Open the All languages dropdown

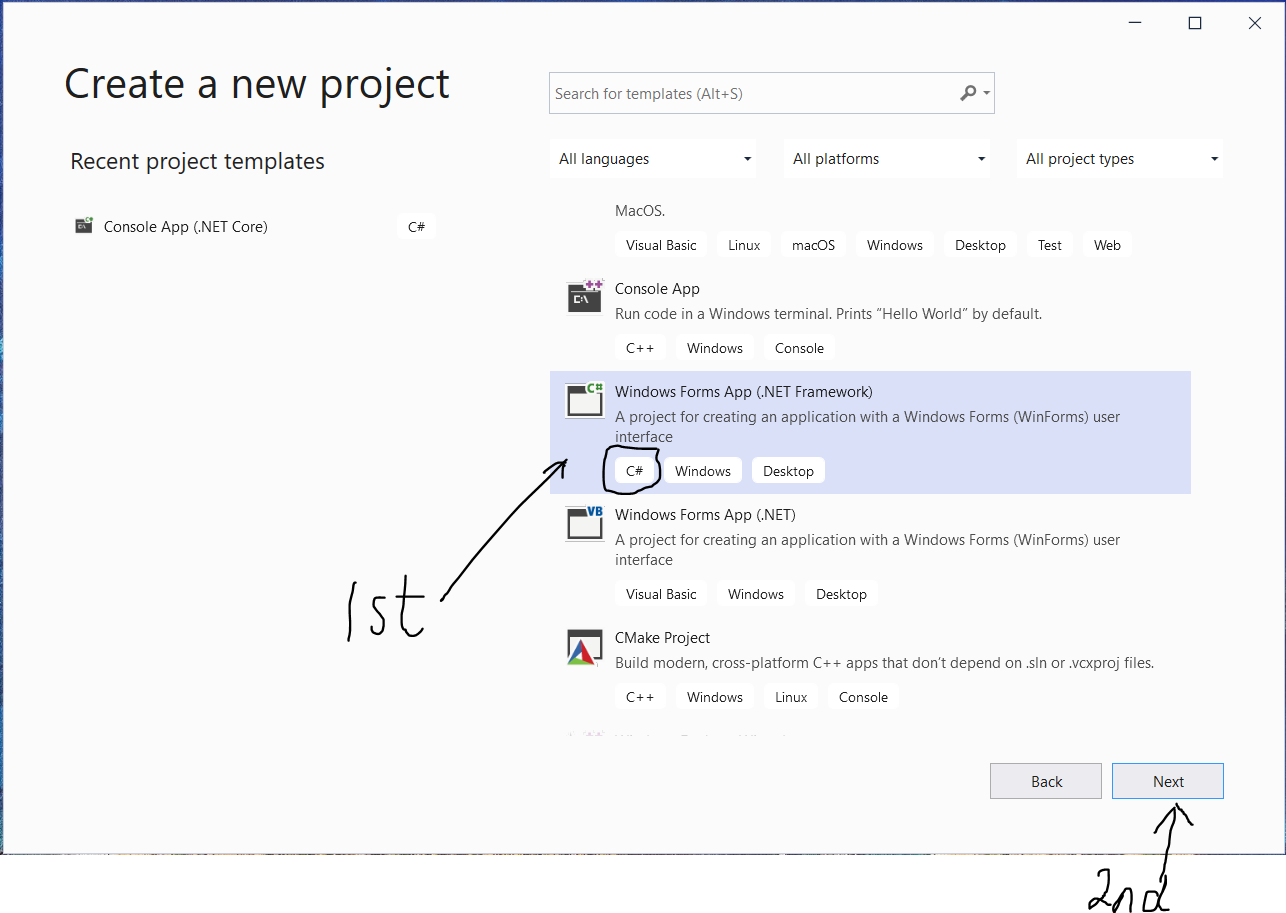coord(653,159)
